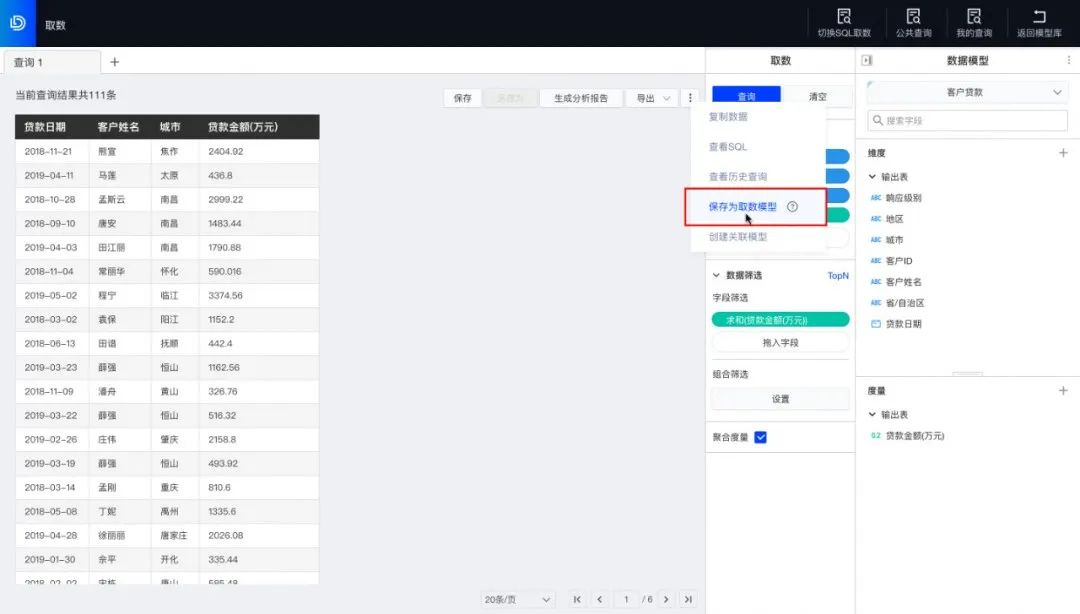Click the 清空 button

tap(818, 96)
